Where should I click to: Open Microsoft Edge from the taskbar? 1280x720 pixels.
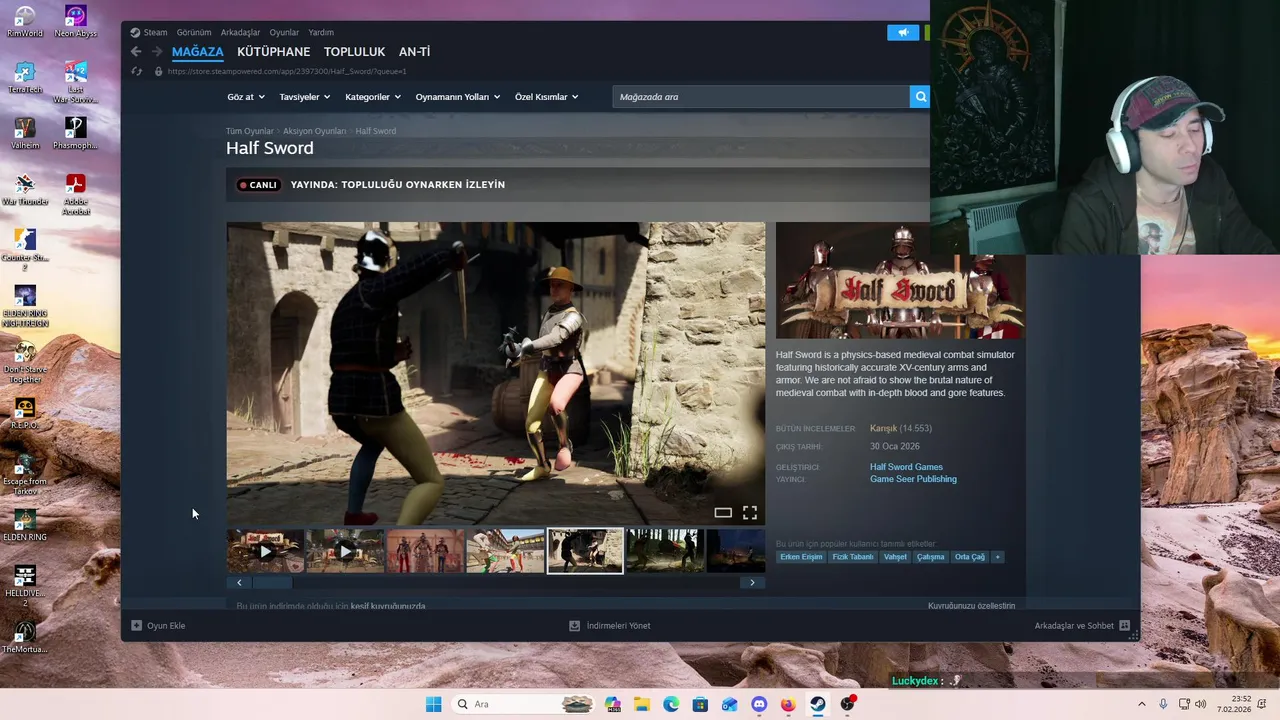(x=671, y=704)
